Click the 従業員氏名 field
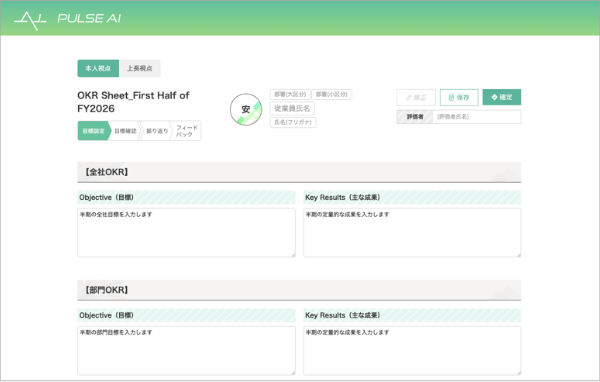The image size is (600, 382). (x=292, y=109)
